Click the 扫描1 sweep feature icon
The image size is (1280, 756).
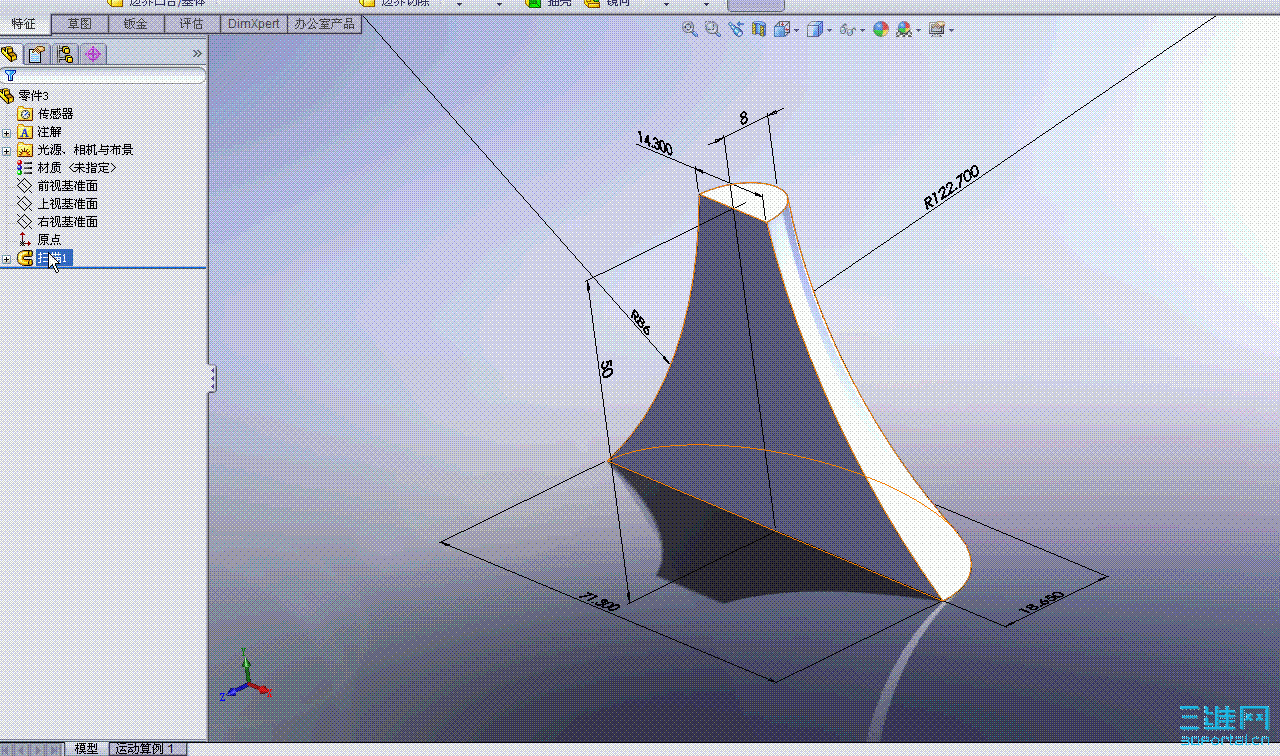(x=26, y=258)
